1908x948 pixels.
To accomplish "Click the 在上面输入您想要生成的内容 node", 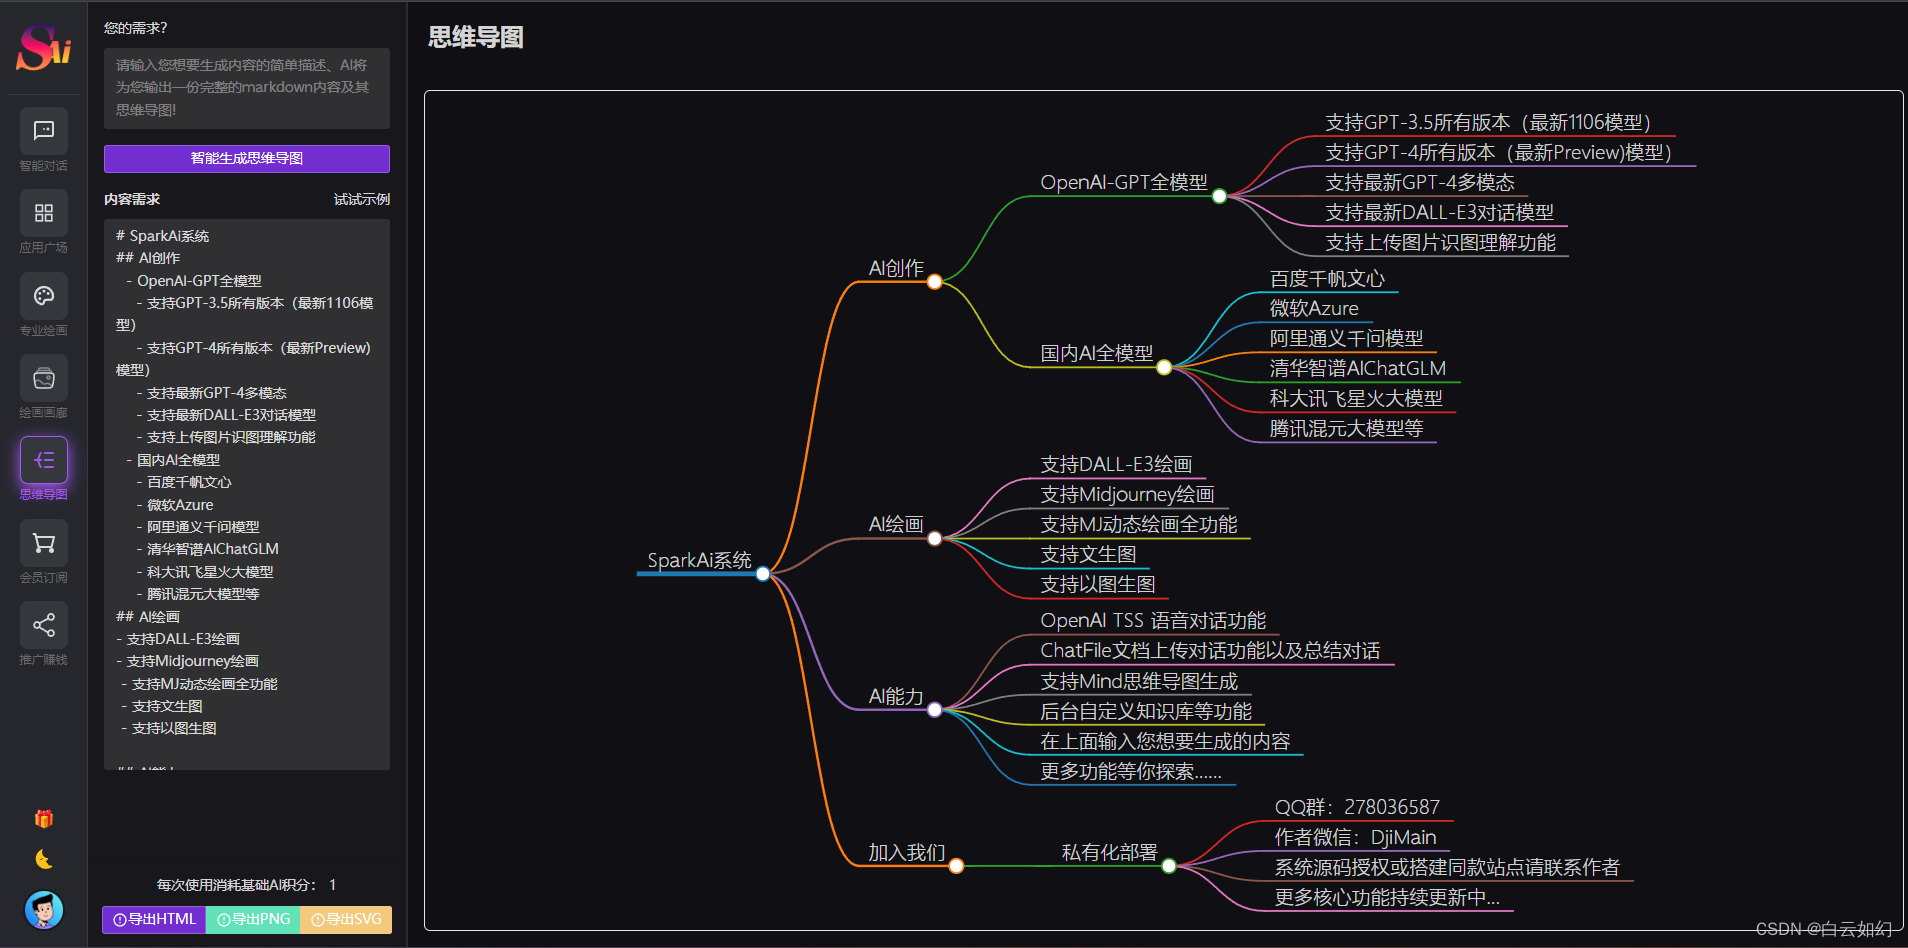I will click(1165, 741).
